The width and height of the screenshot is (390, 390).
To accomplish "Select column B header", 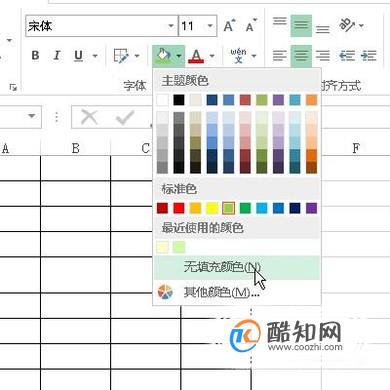I will click(76, 148).
